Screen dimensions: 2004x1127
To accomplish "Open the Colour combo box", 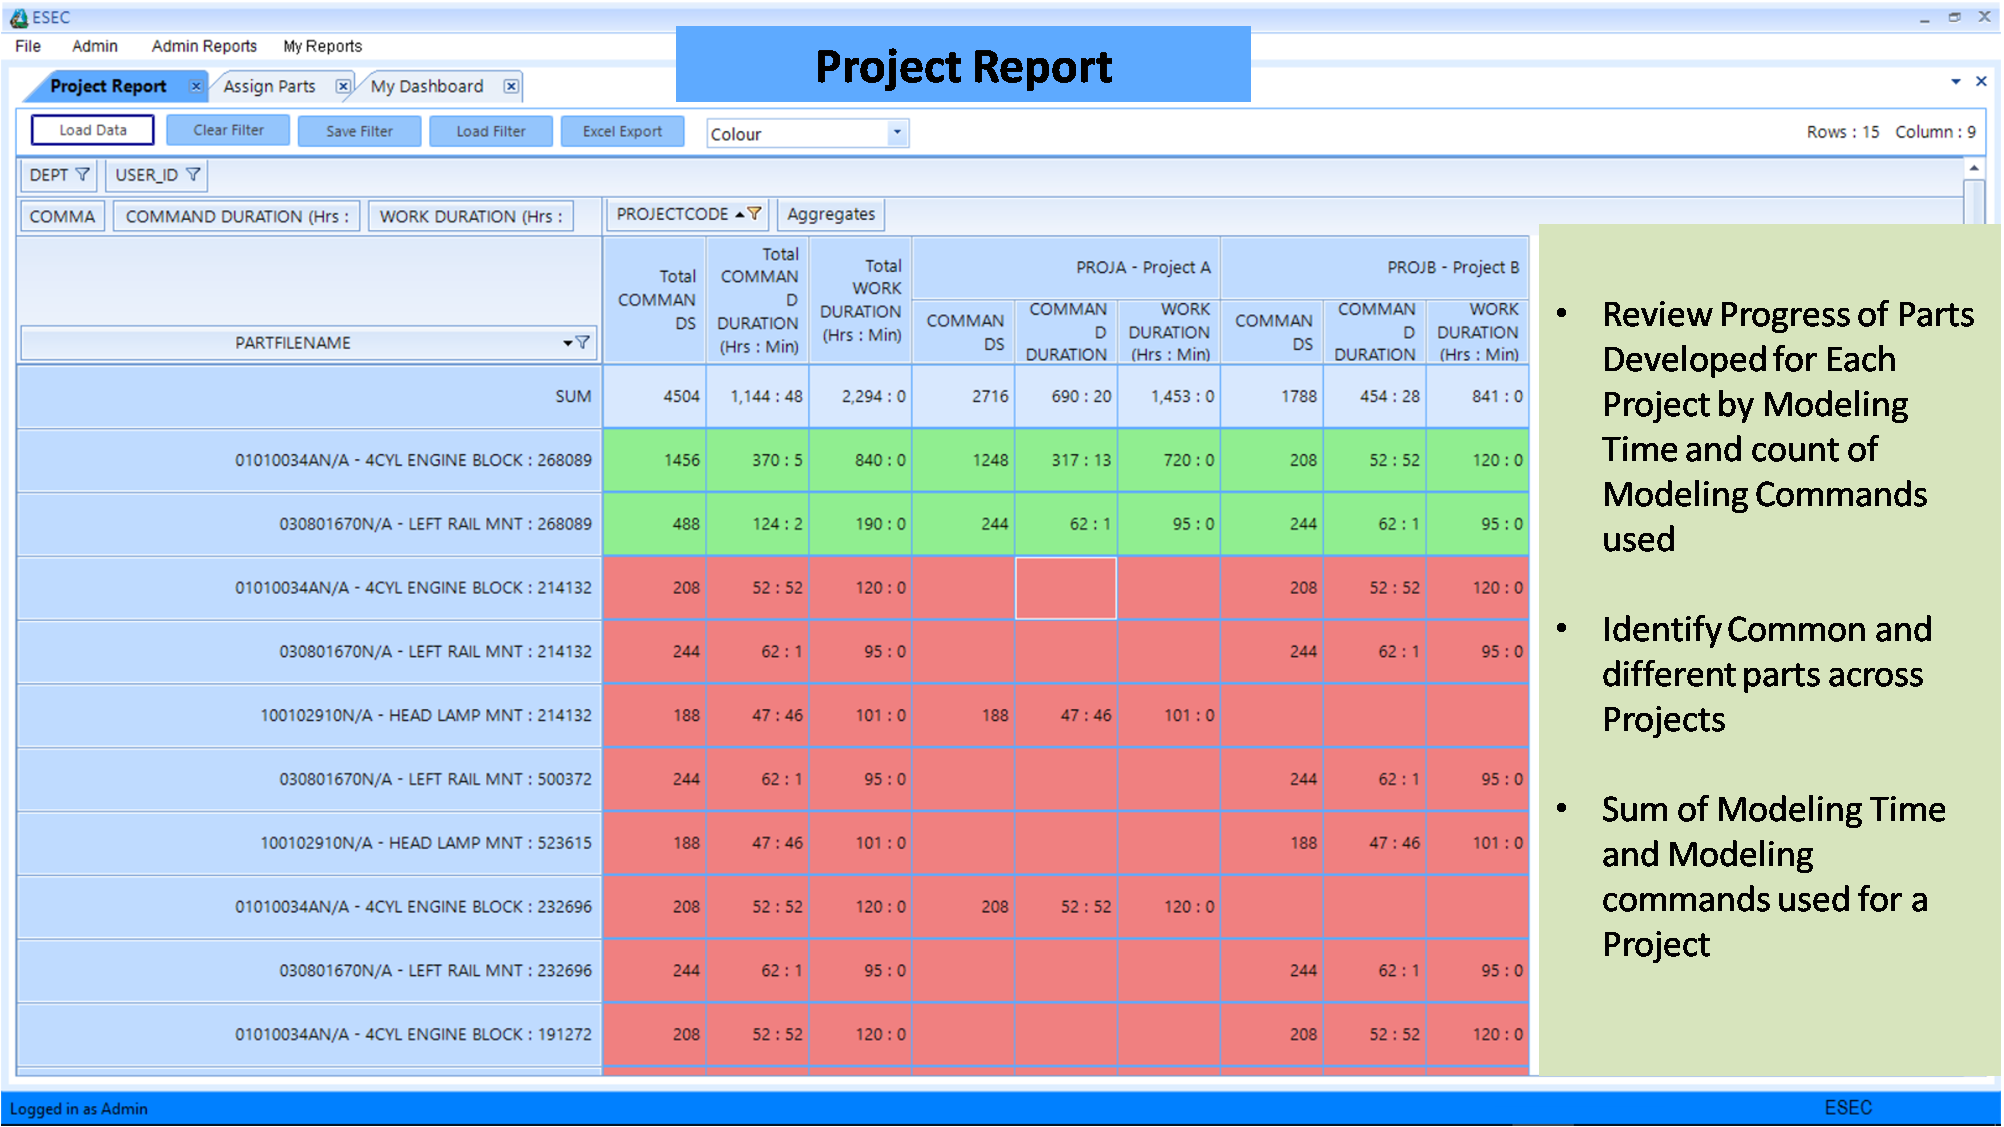I will (x=808, y=133).
